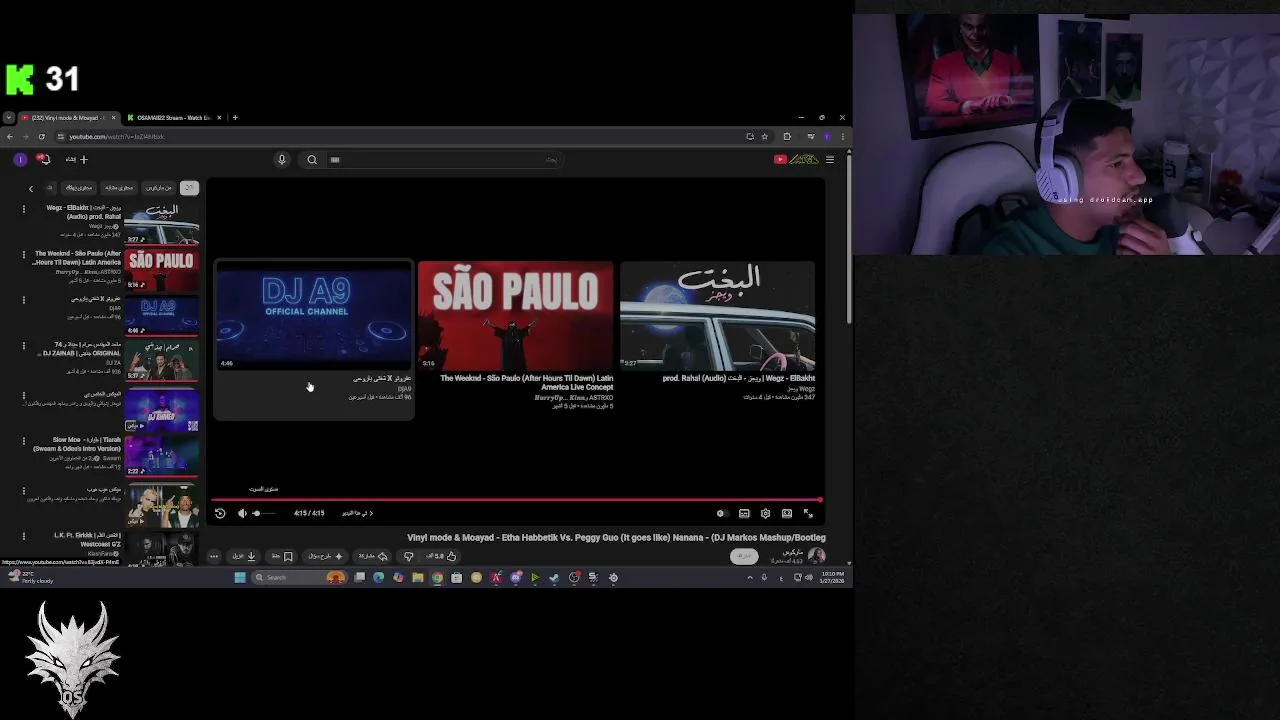Toggle the autoplay switch in player controls

coord(722,513)
